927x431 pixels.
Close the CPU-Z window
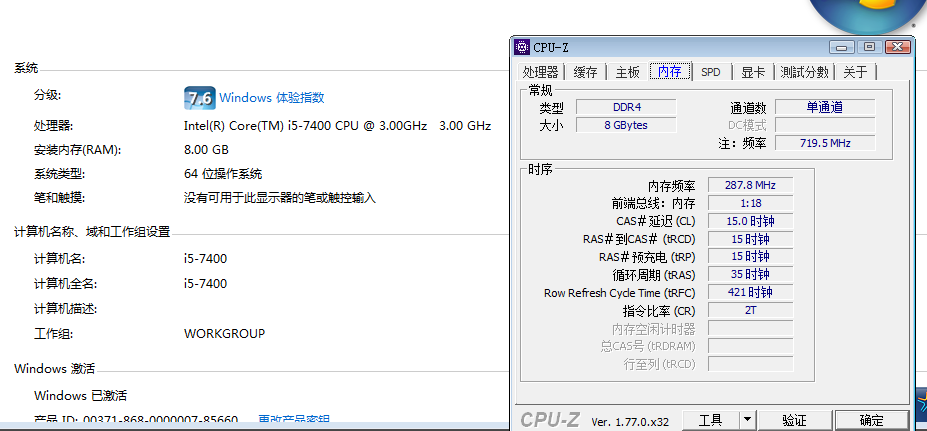pos(897,47)
